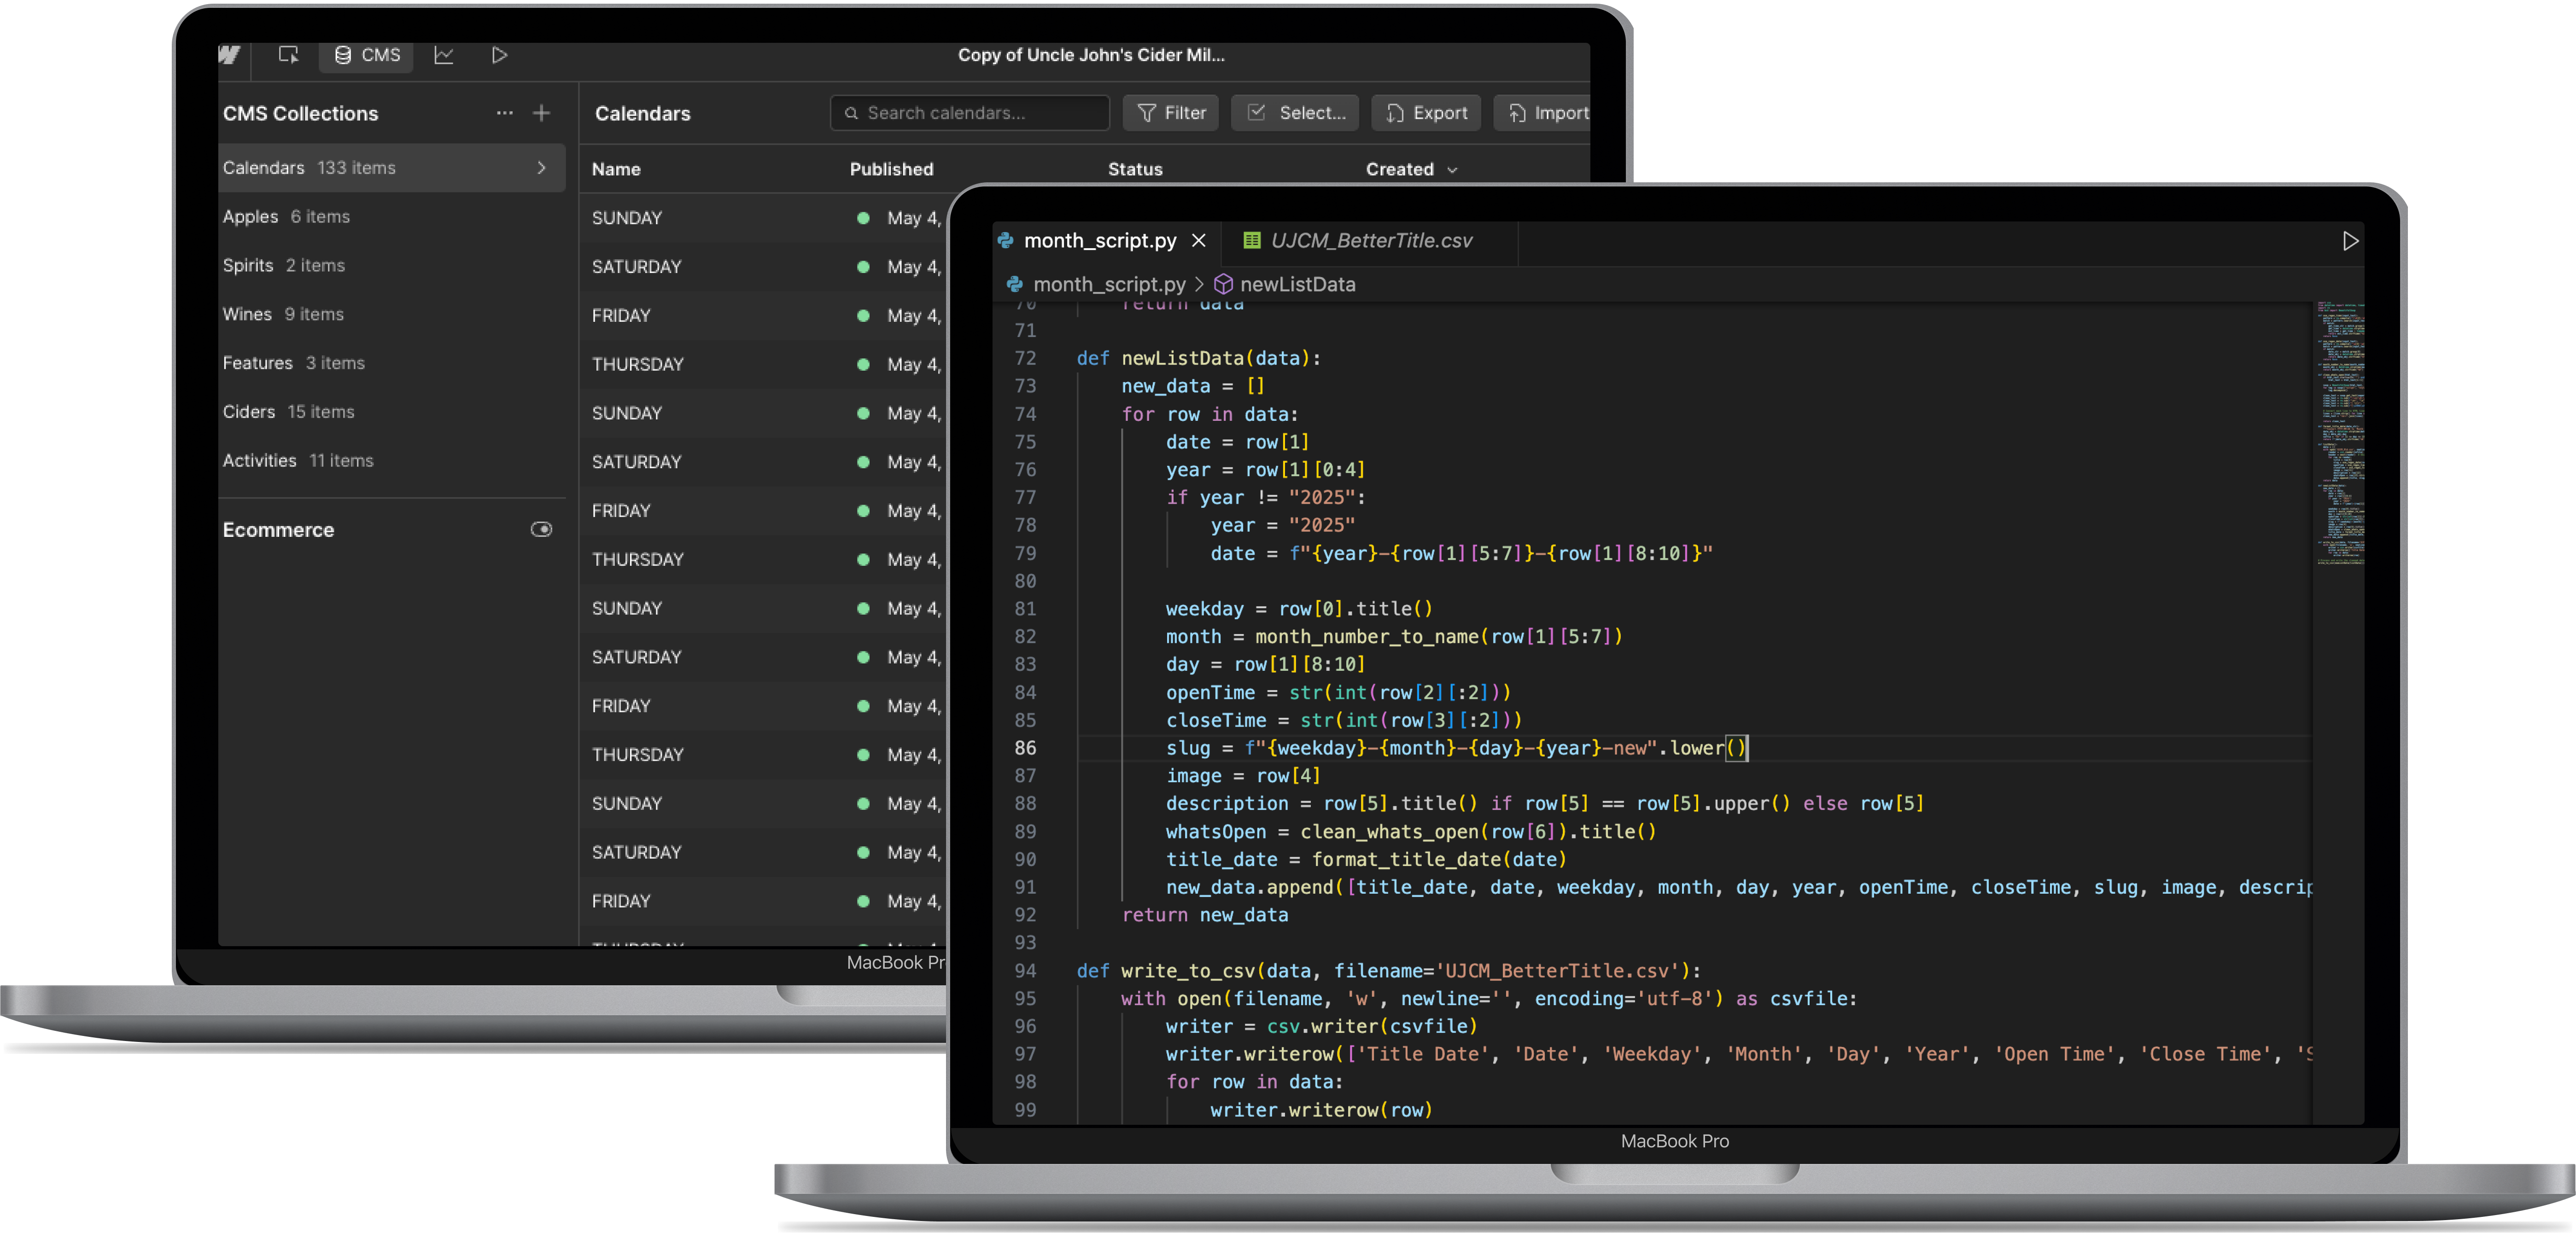The image size is (2576, 1233).
Task: Click the Filter funnel icon
Action: (1147, 113)
